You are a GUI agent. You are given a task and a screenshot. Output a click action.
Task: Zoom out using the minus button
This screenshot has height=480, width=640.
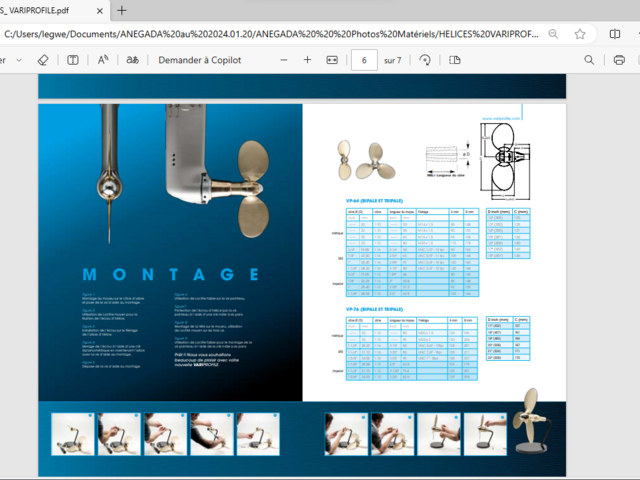pos(284,60)
